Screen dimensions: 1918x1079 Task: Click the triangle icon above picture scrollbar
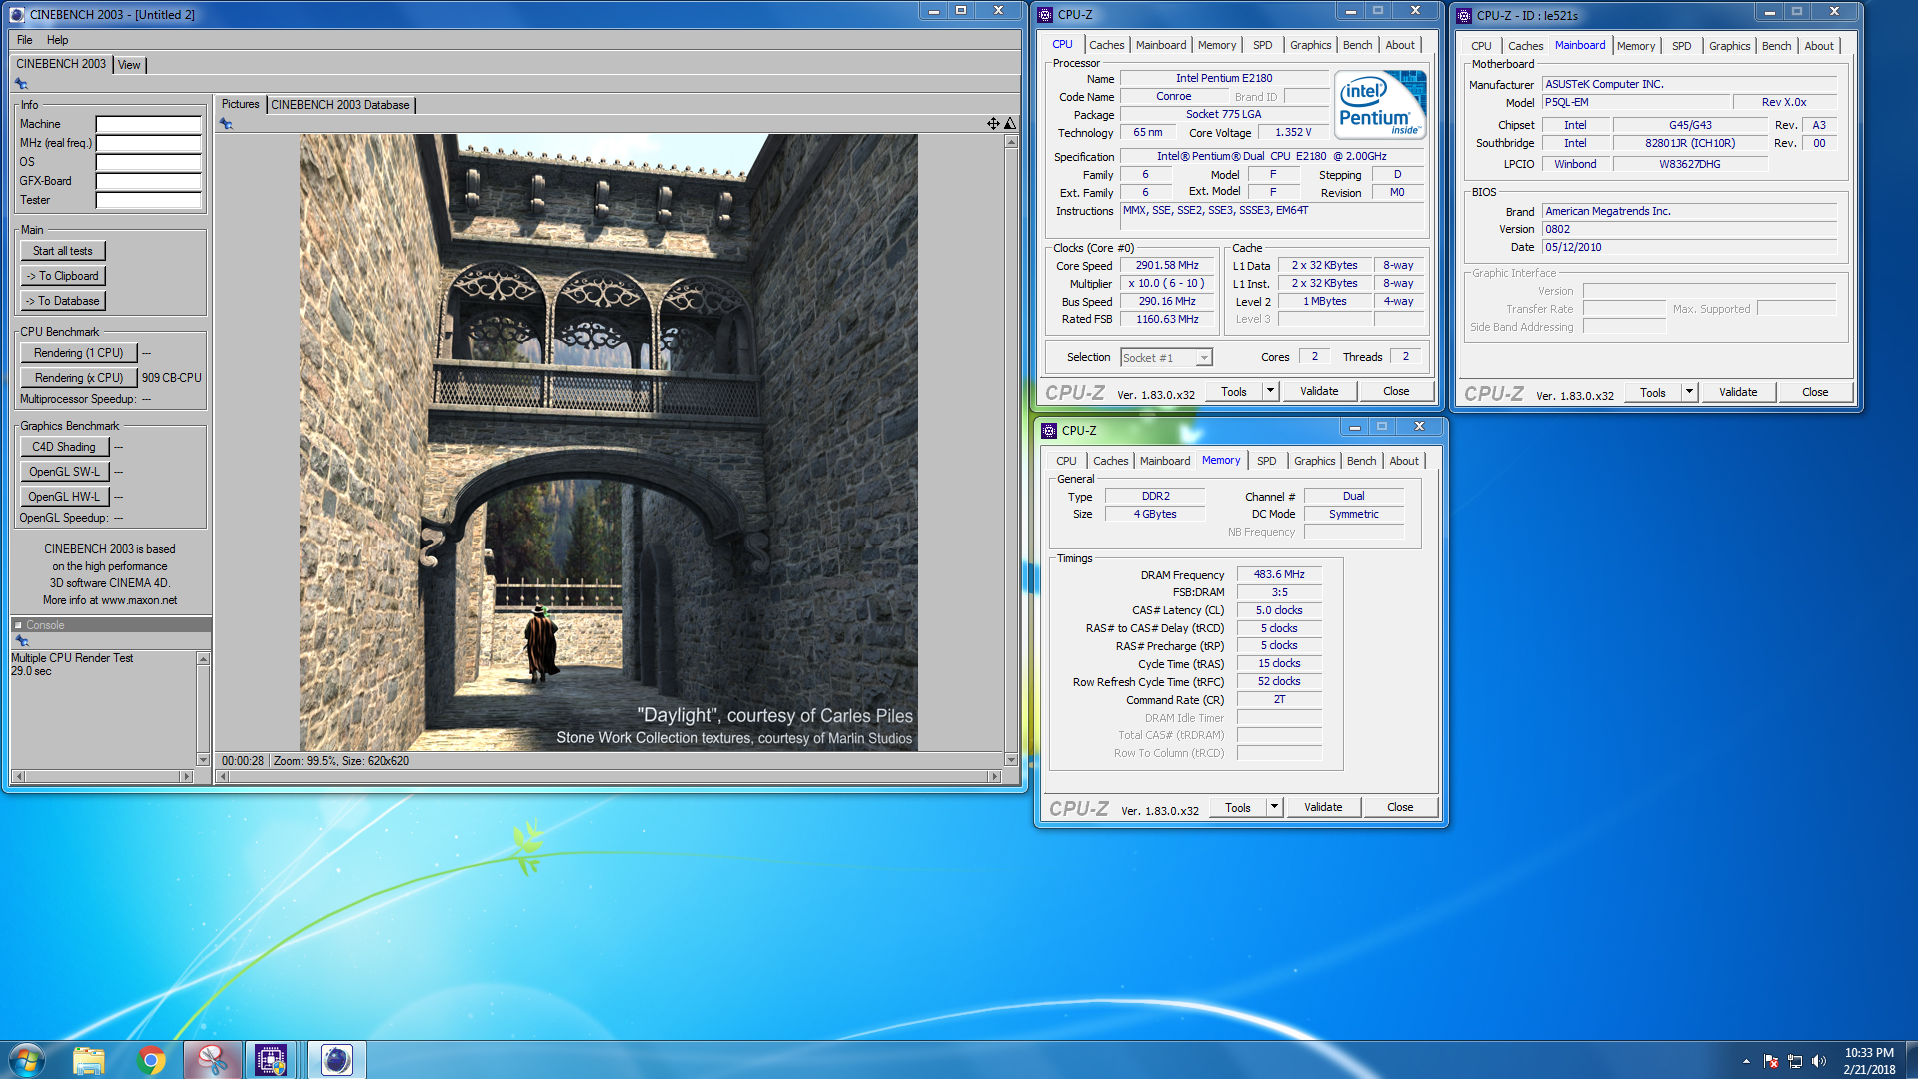click(1010, 124)
